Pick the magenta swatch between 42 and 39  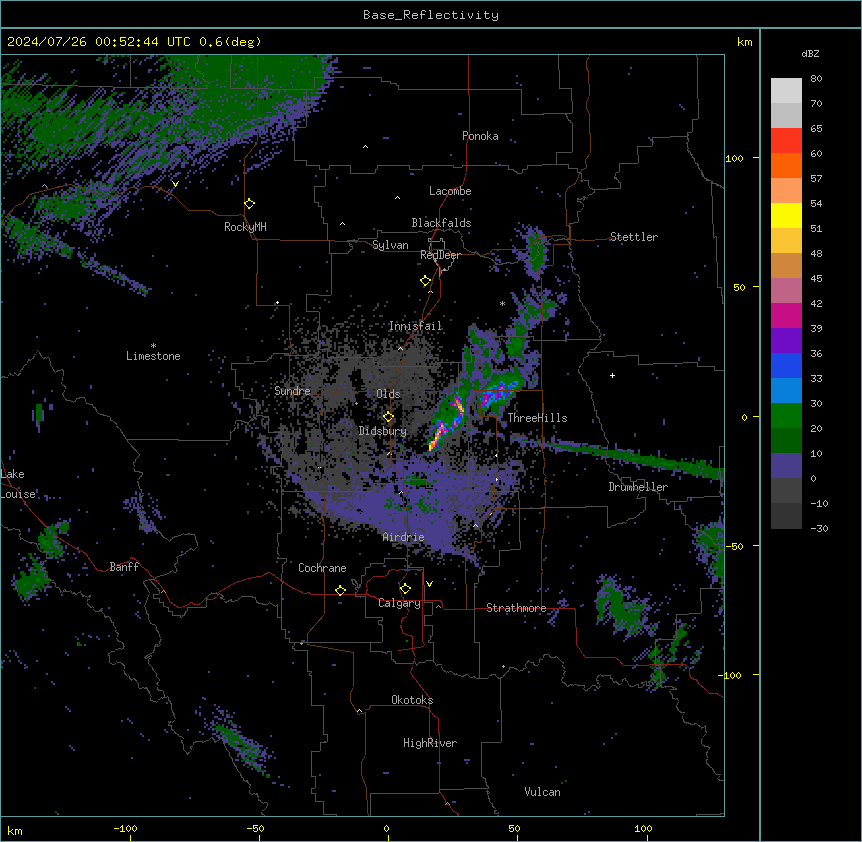pyautogui.click(x=786, y=315)
